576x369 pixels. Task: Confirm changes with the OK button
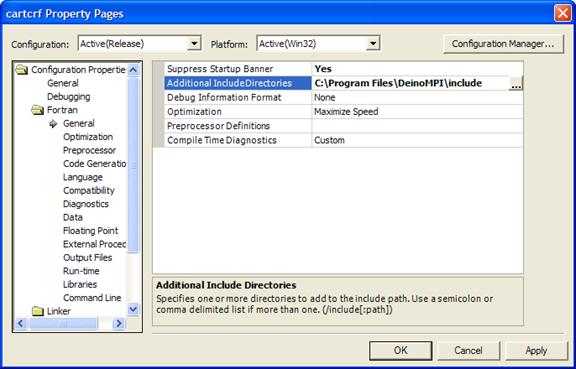point(400,350)
